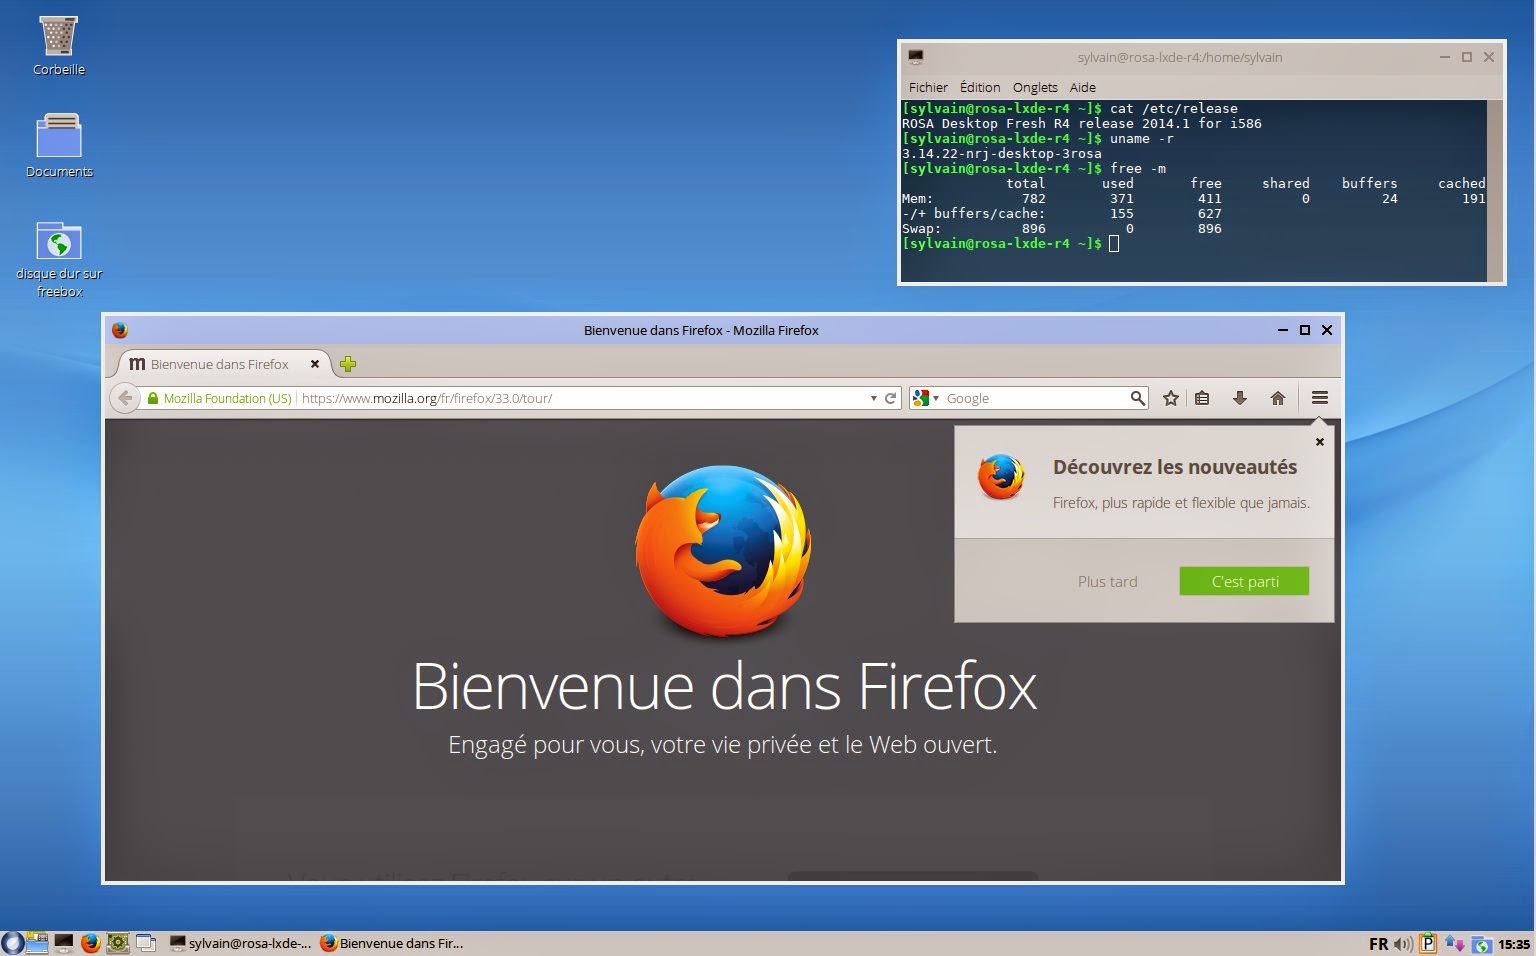Close the Découvrez les nouveautés popup

1320,441
